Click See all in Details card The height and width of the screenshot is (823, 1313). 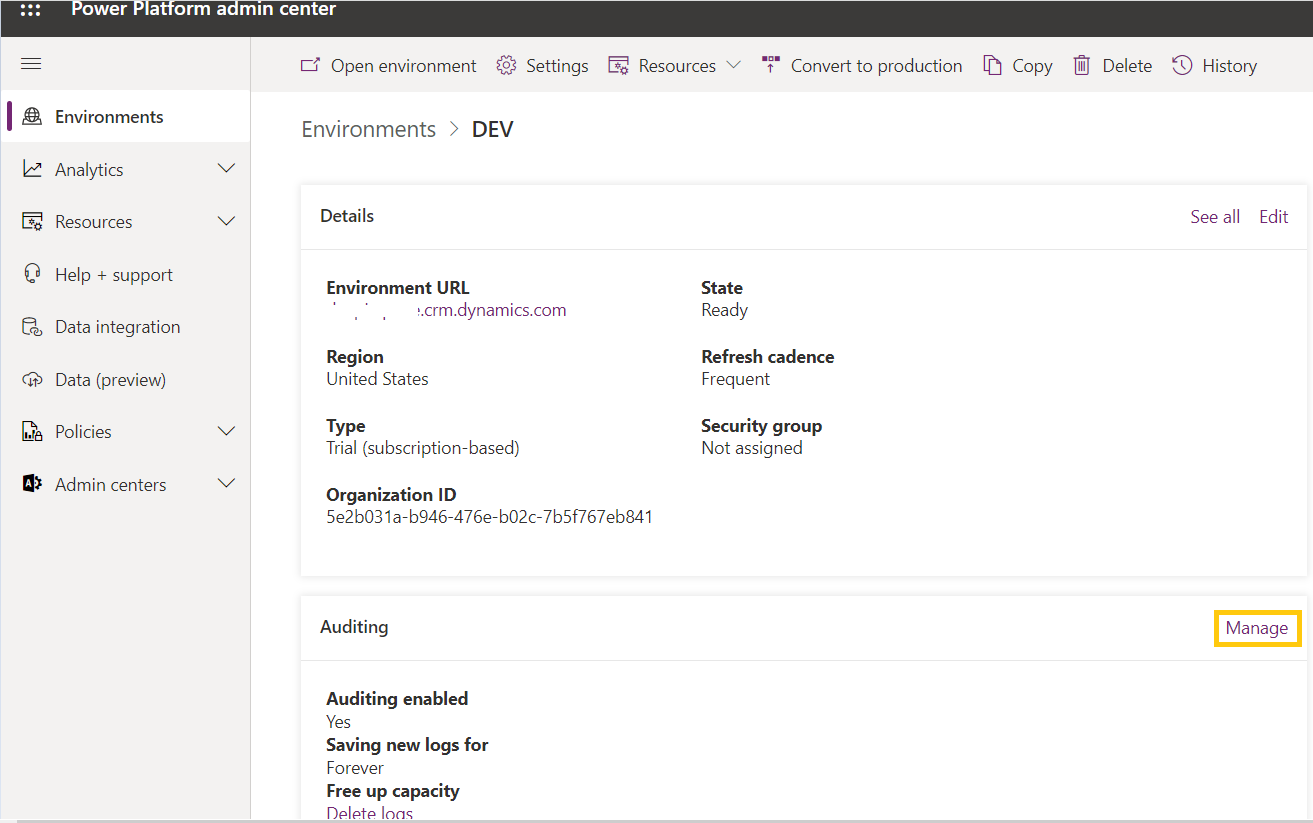[1214, 217]
